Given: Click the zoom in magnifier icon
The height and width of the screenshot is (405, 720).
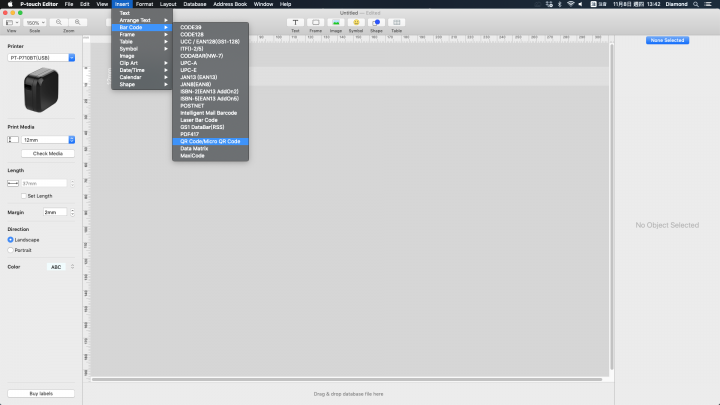Looking at the screenshot, I should pos(78,22).
